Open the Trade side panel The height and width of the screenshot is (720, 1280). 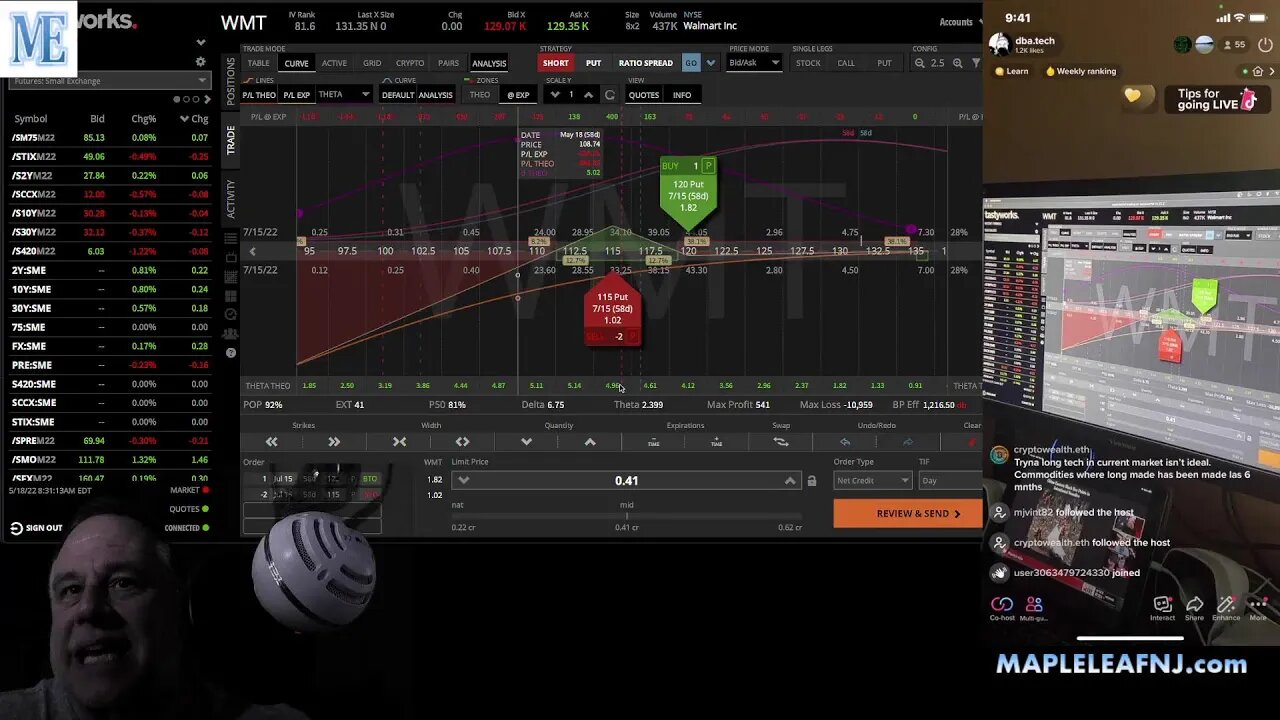[x=231, y=140]
